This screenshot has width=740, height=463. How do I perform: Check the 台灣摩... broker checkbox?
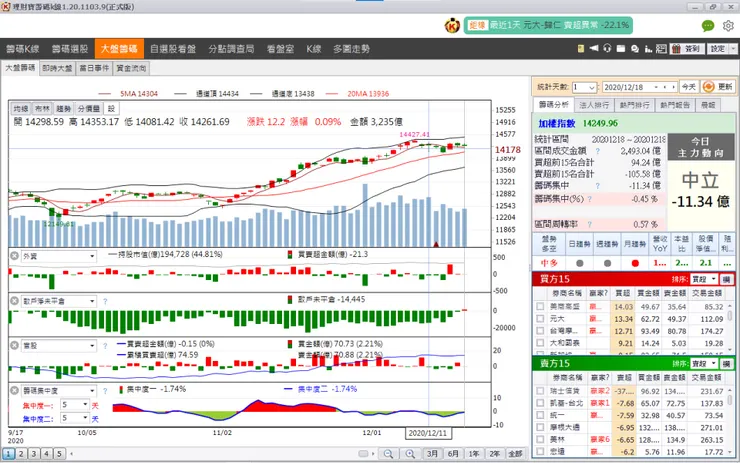click(x=540, y=331)
